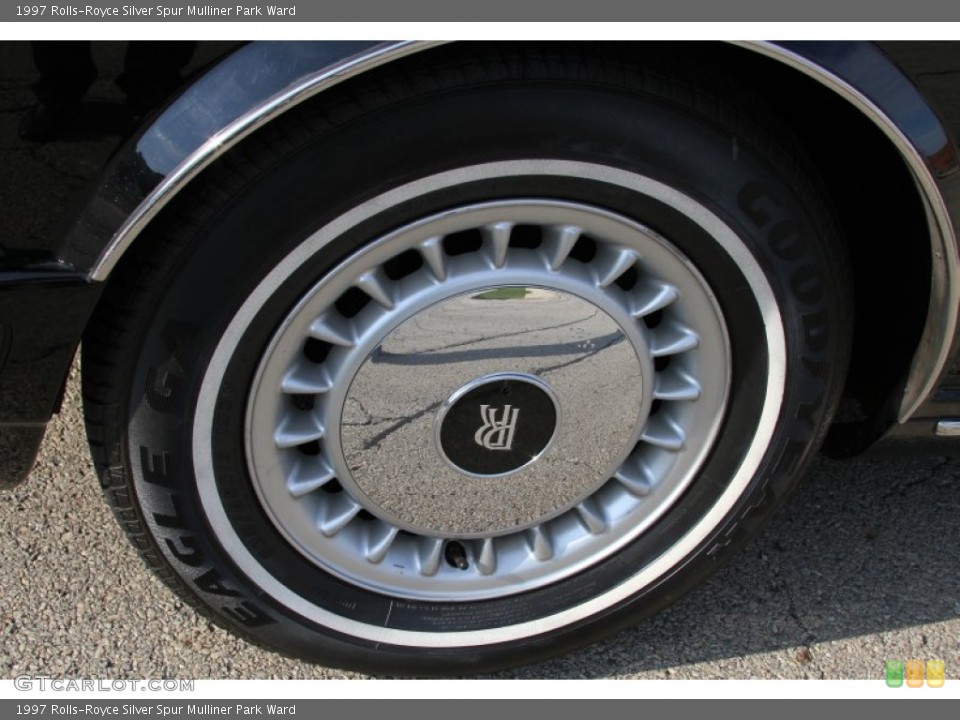Click the Rolls-Royce wheel photo
This screenshot has width=960, height=720.
click(x=480, y=360)
